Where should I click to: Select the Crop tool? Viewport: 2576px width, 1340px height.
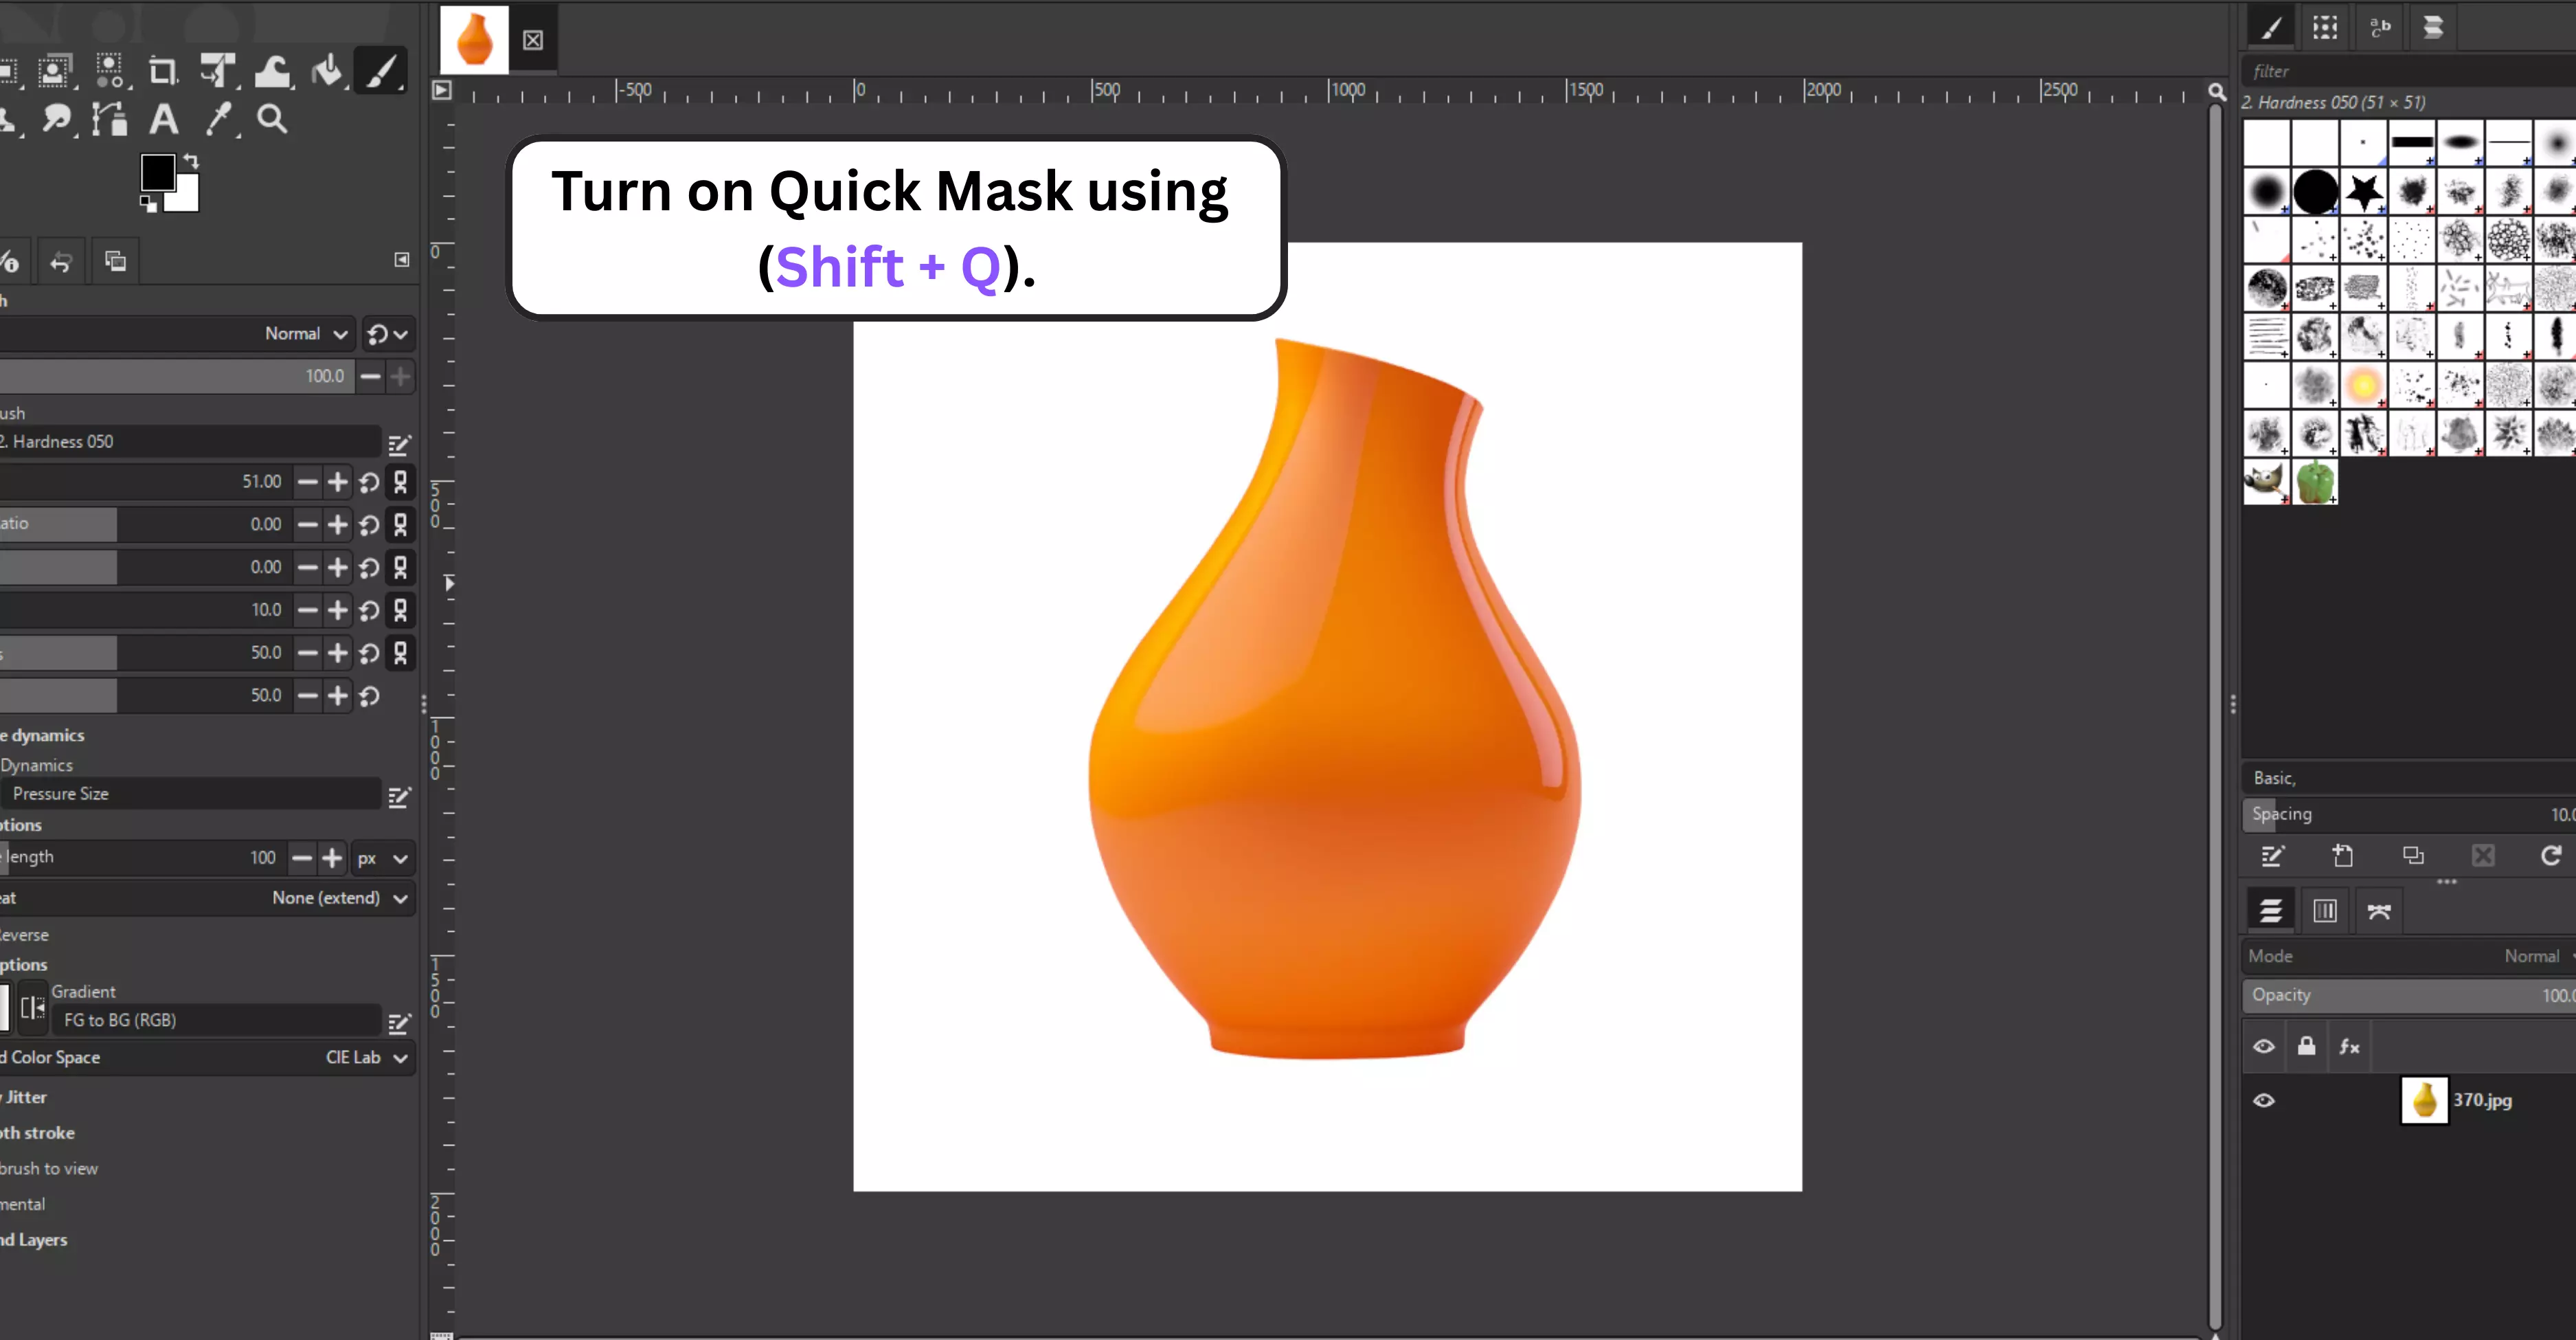(163, 71)
